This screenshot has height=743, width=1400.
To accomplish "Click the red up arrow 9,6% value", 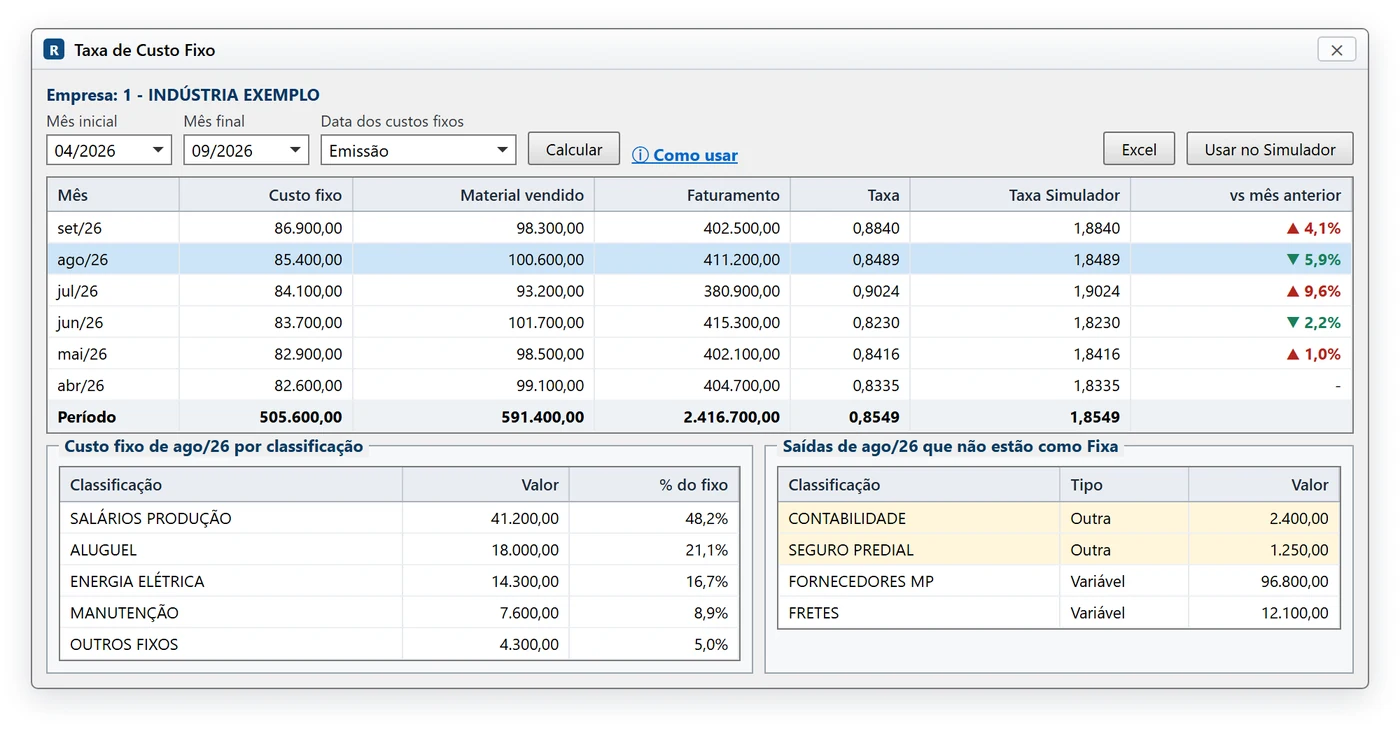I will [1313, 291].
